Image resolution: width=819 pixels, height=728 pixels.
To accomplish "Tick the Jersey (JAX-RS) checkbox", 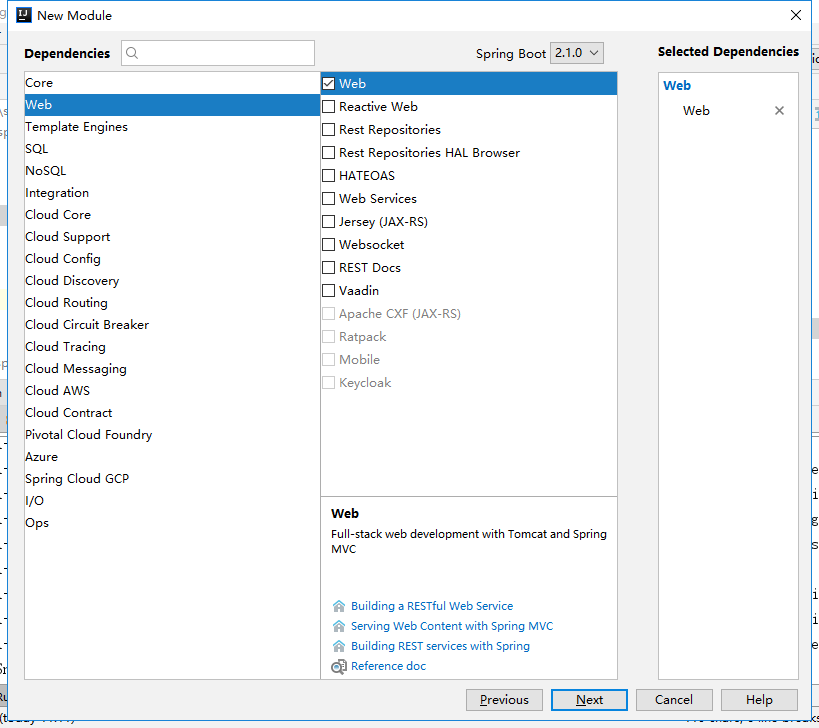I will 329,221.
